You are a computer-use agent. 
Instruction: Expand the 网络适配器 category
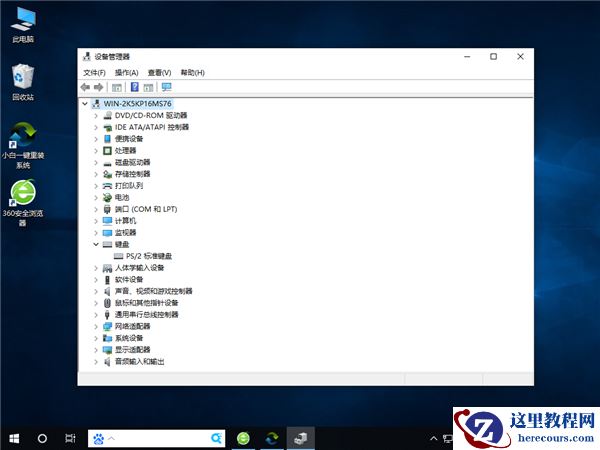pos(96,326)
